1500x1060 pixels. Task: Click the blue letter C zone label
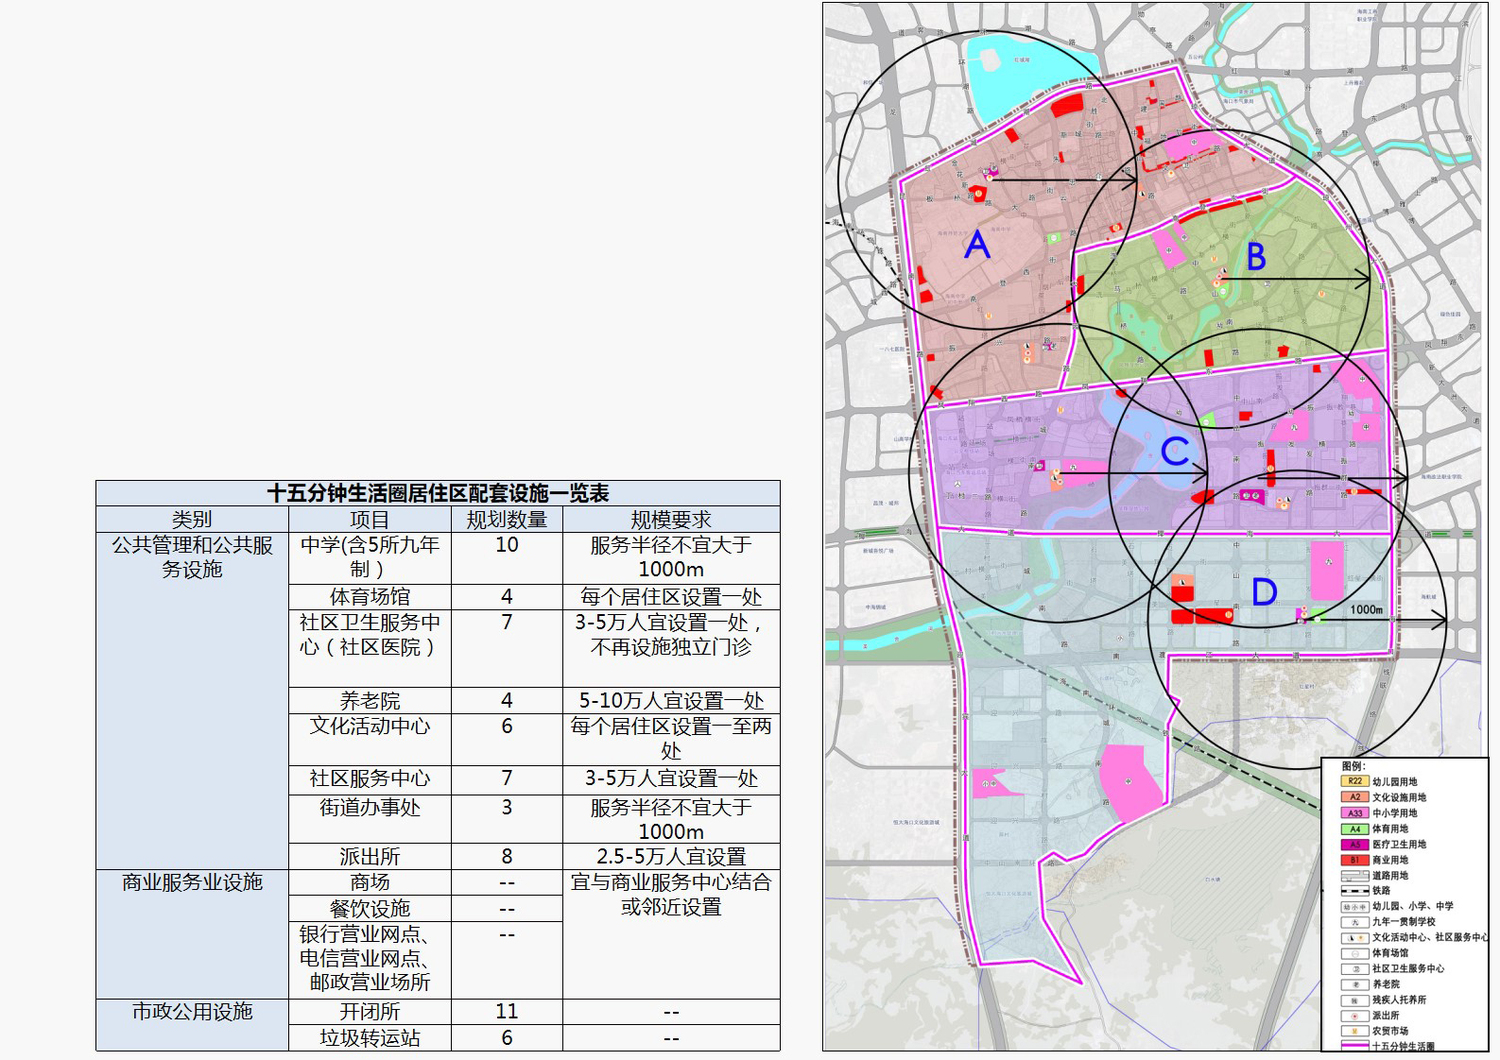(x=1175, y=451)
